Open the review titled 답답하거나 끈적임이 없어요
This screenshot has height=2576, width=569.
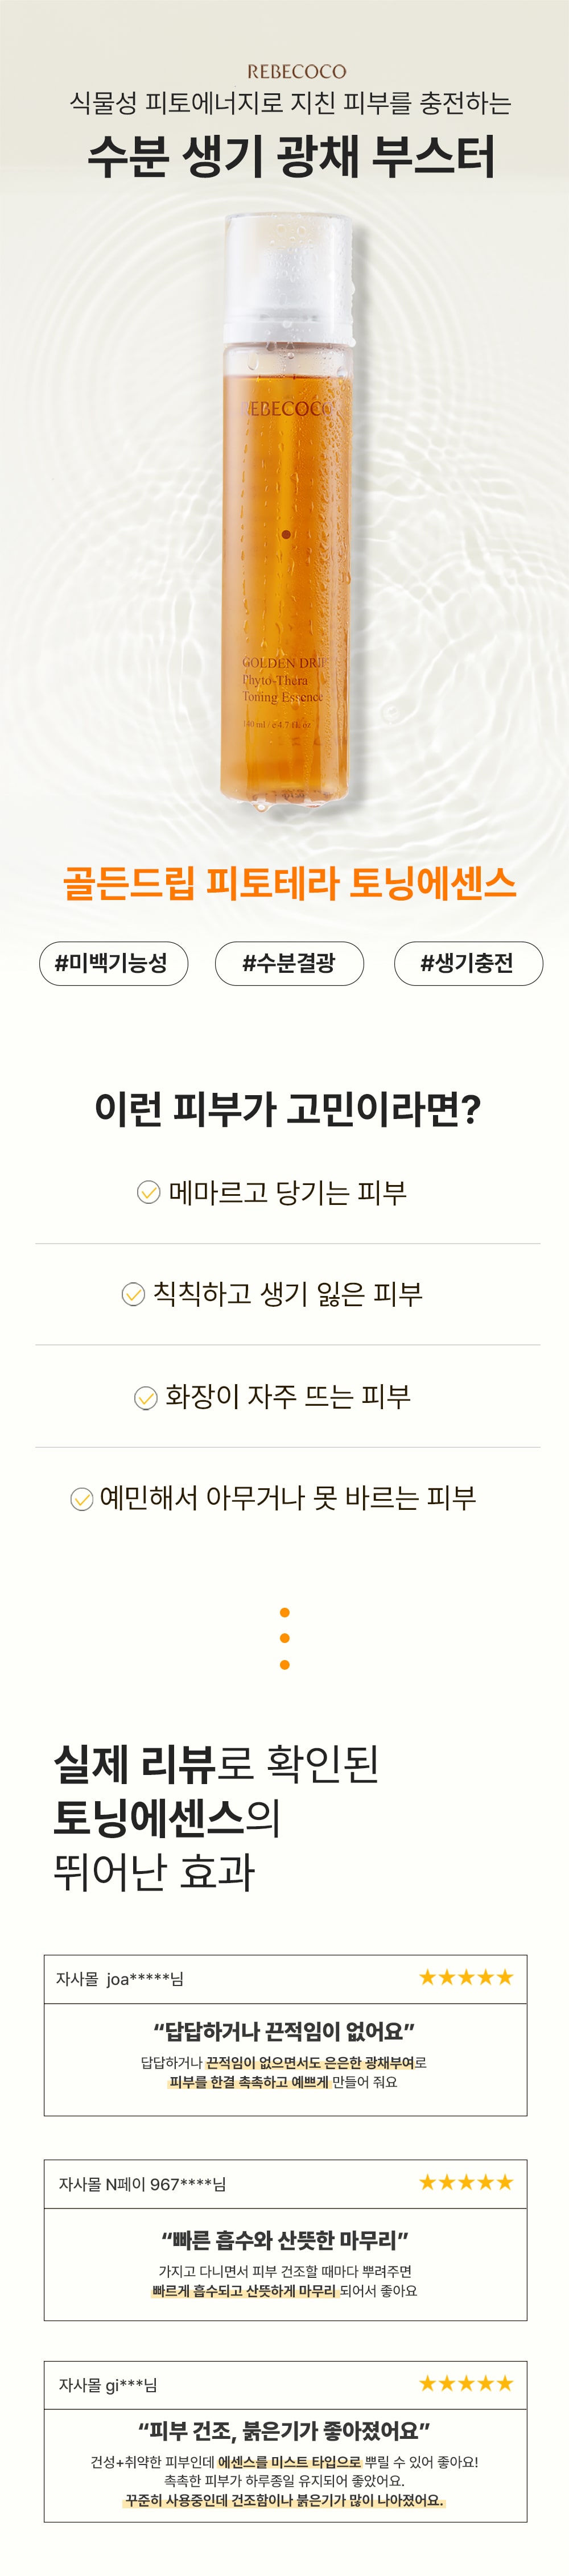click(285, 2031)
